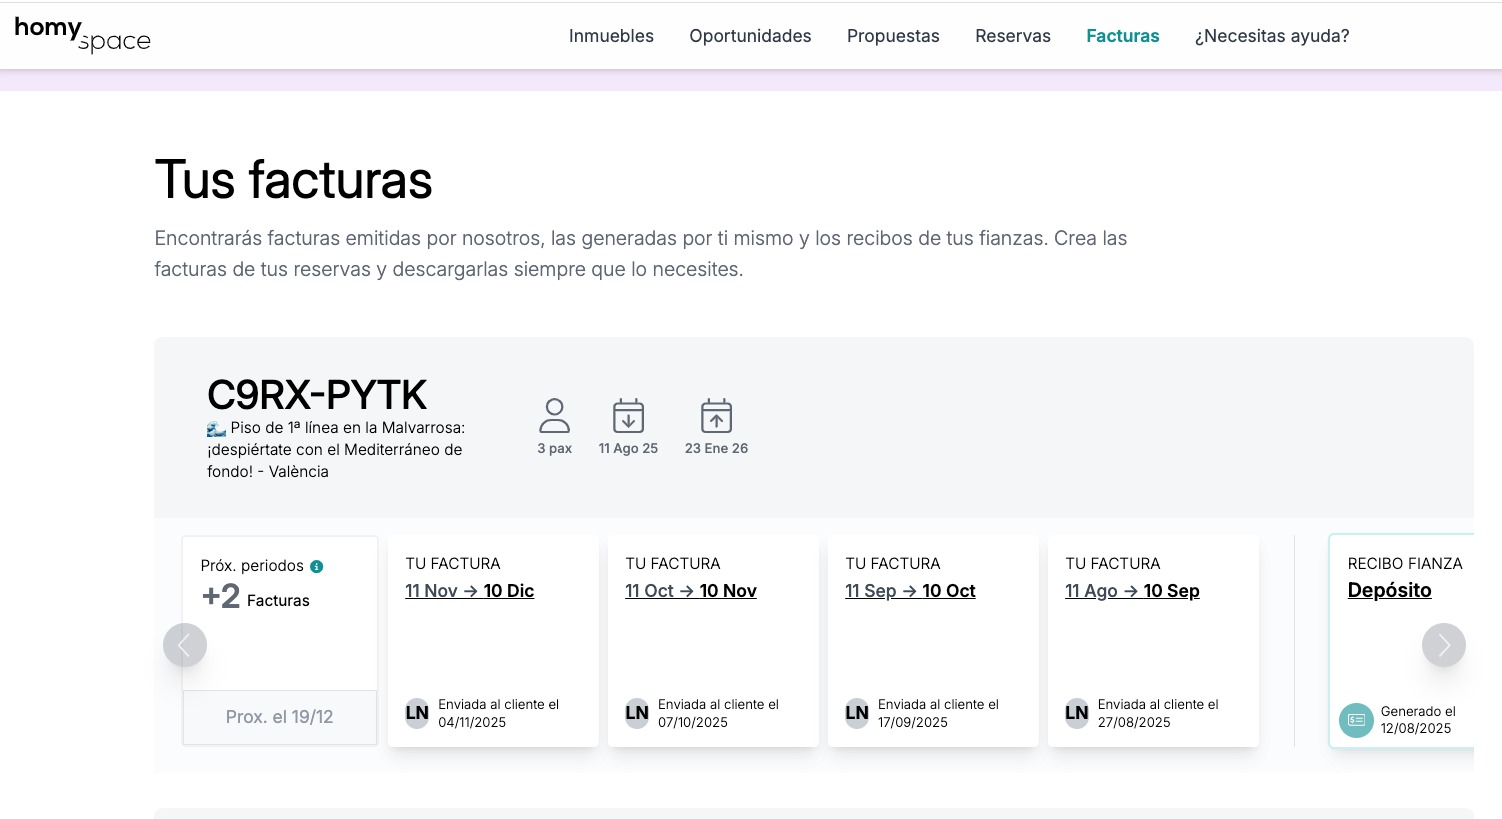This screenshot has width=1502, height=819.
Task: Click the Prox. el 19/12 button
Action: [x=280, y=717]
